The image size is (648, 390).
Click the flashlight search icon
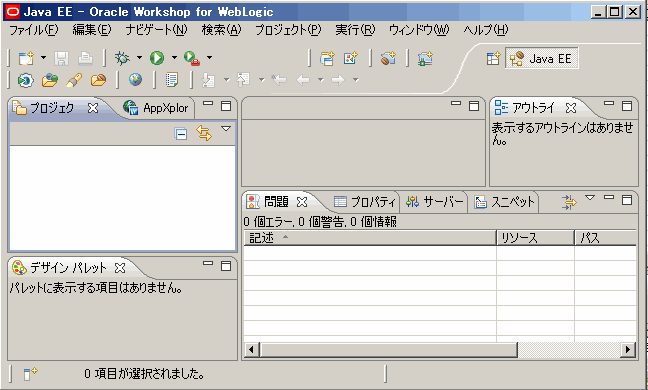[74, 80]
